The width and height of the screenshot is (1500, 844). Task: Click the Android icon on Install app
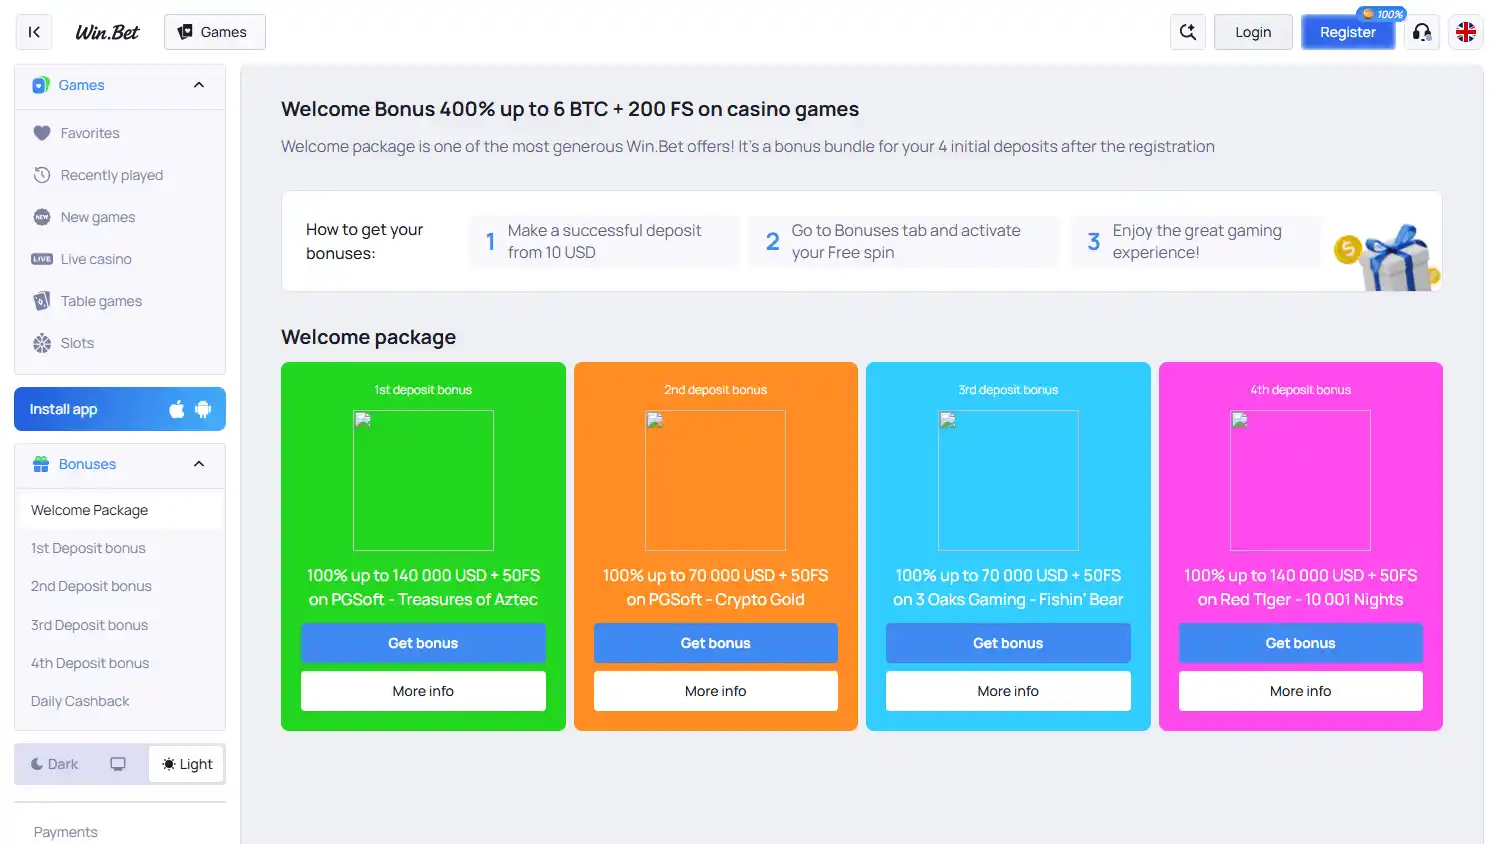203,409
